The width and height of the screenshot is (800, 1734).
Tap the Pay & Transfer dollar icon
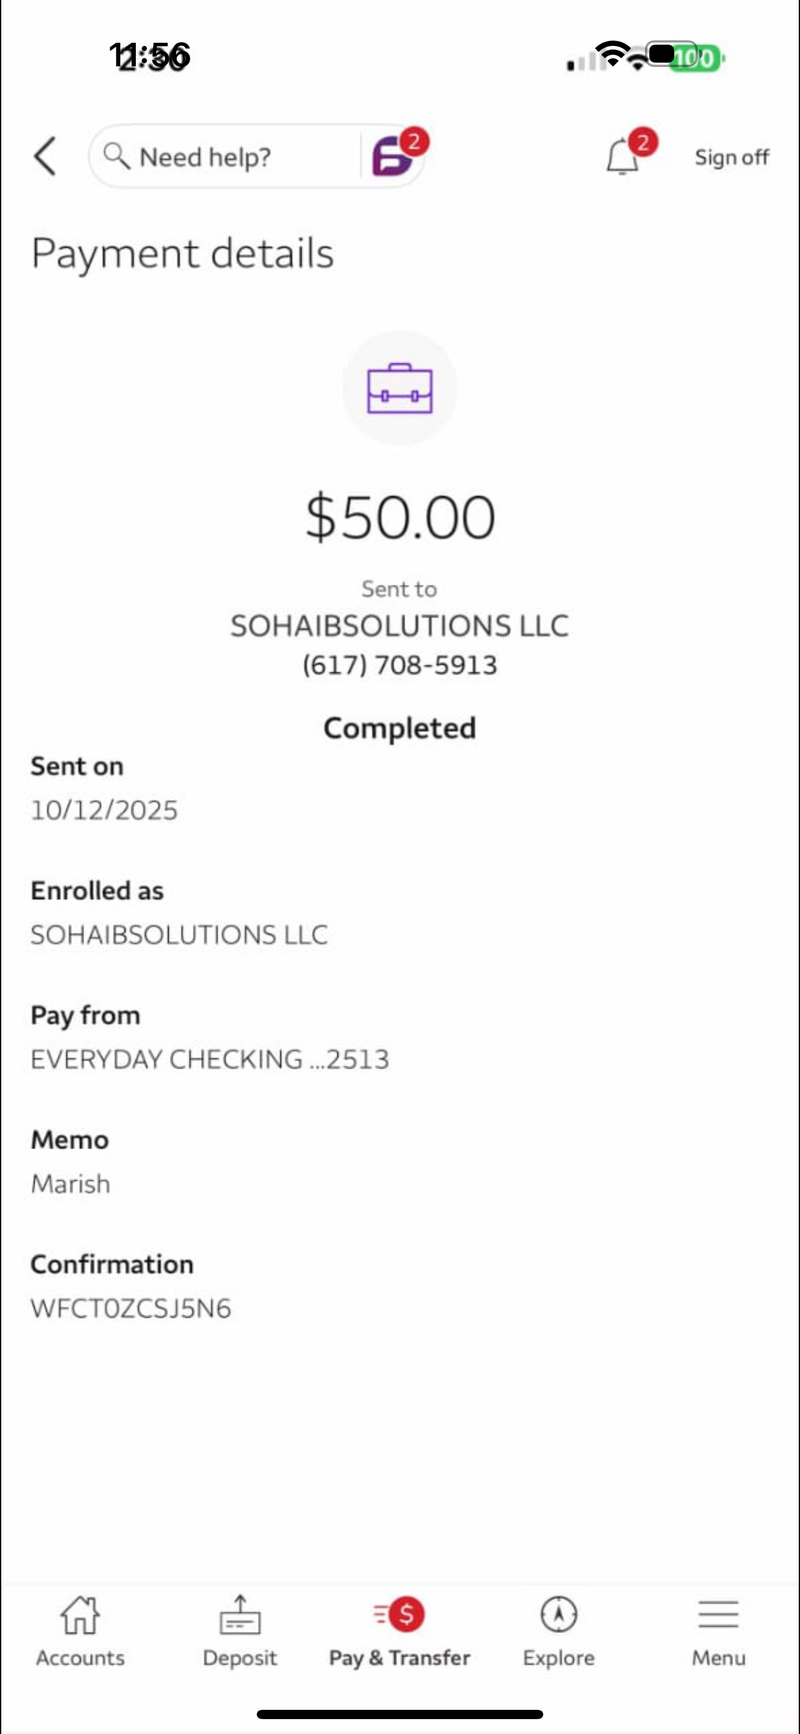pyautogui.click(x=400, y=1613)
